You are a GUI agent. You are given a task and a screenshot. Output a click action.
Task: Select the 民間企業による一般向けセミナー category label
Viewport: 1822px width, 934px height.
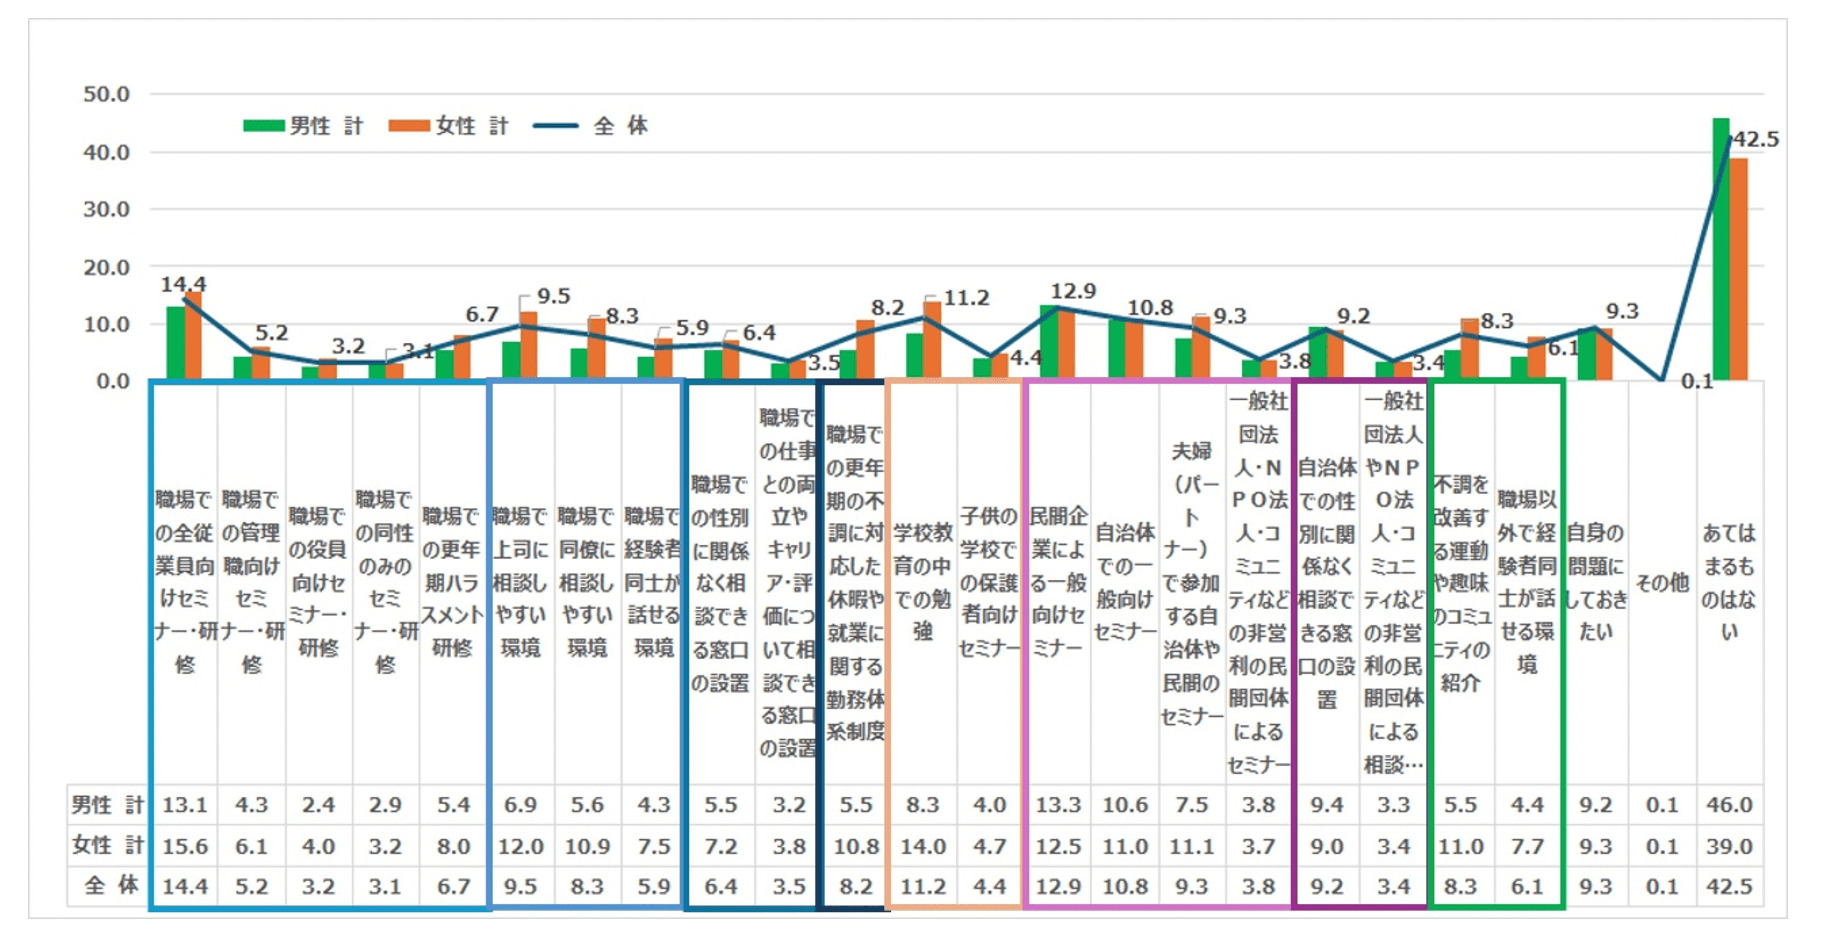pyautogui.click(x=1058, y=582)
